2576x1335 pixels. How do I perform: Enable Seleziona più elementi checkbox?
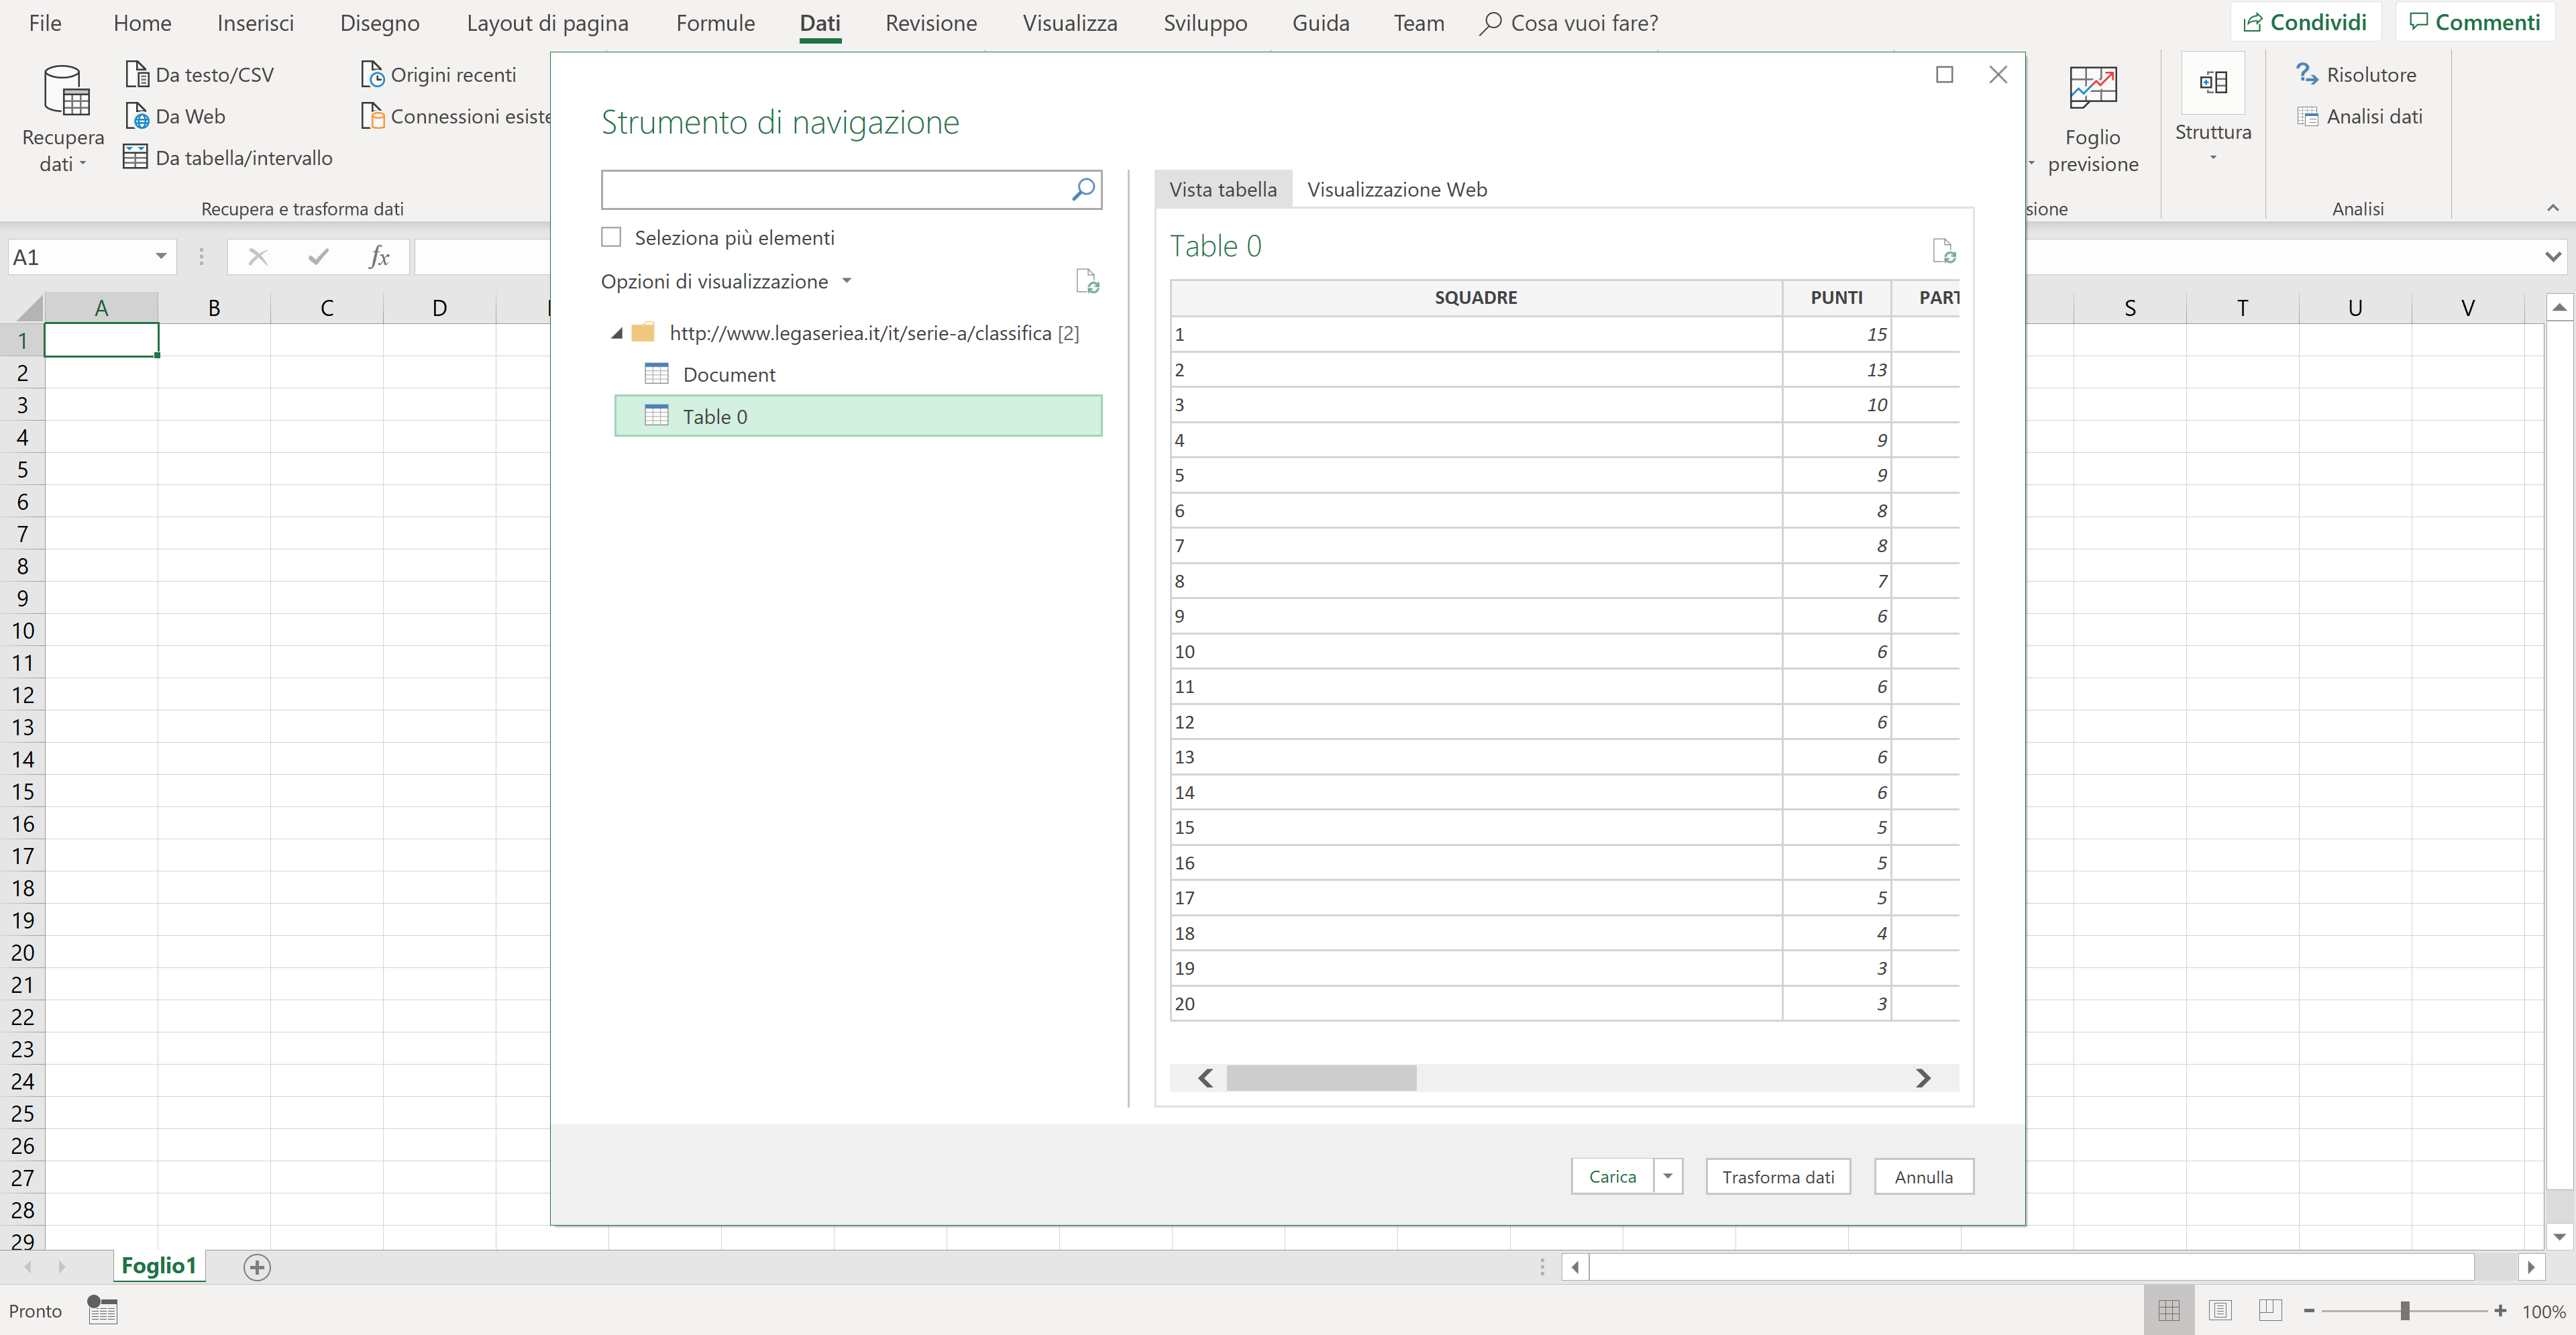611,237
